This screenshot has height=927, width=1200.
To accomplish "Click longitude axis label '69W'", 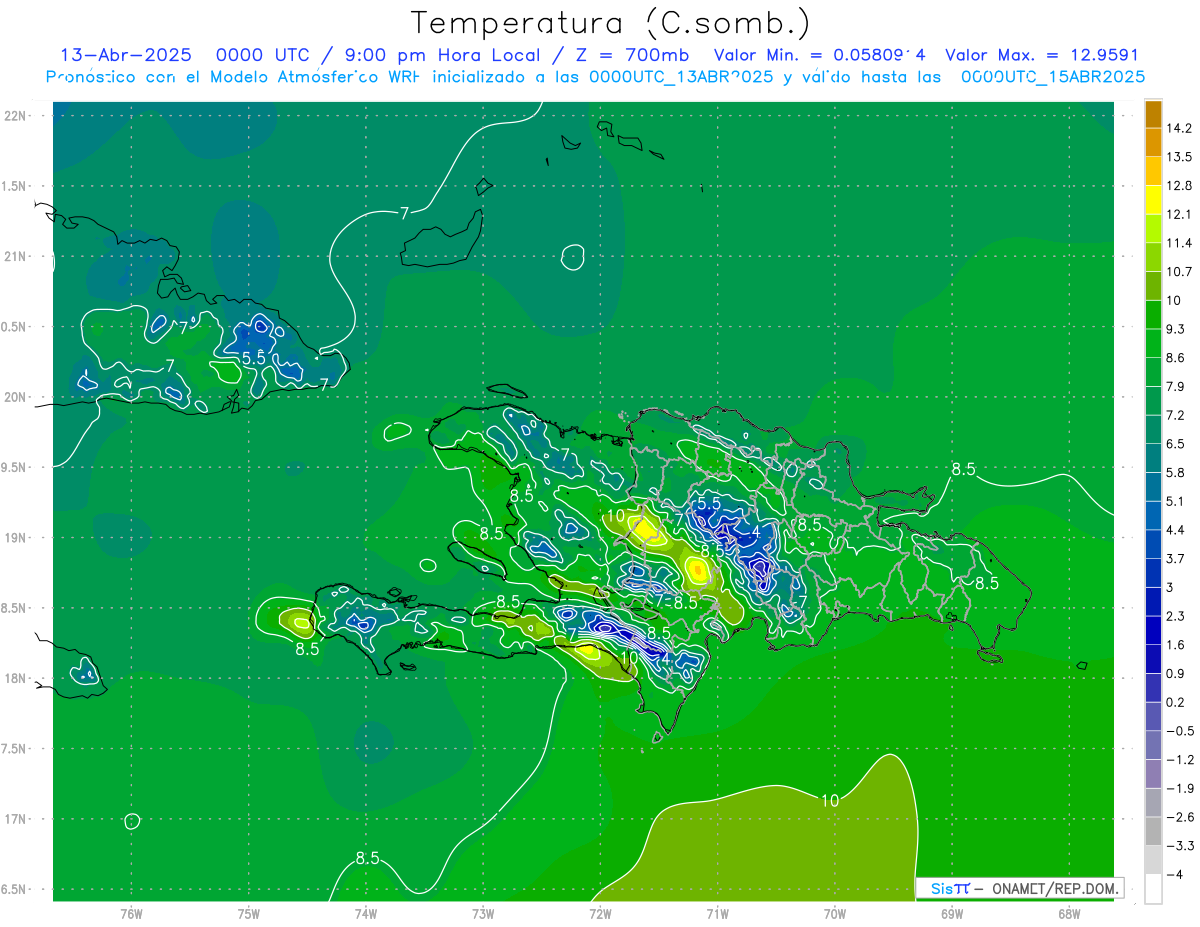I will pyautogui.click(x=952, y=914).
